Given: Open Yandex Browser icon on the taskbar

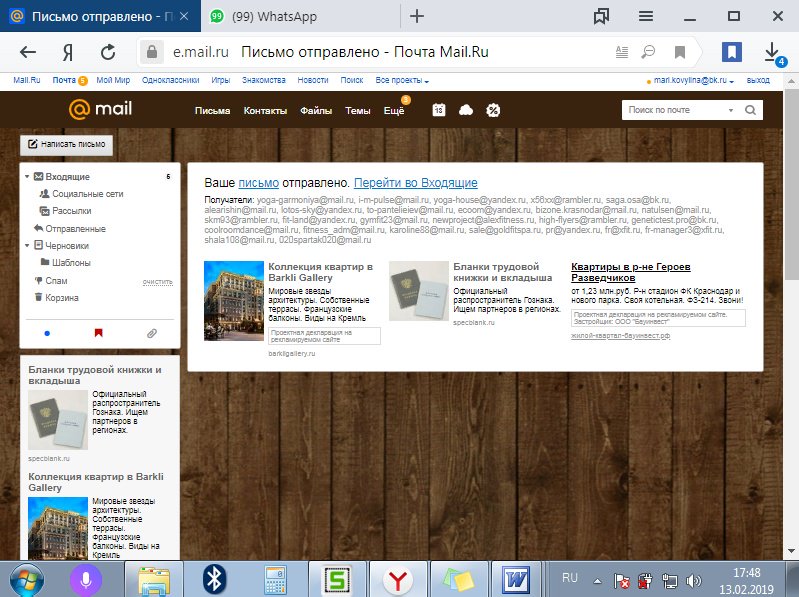Looking at the screenshot, I should point(397,580).
